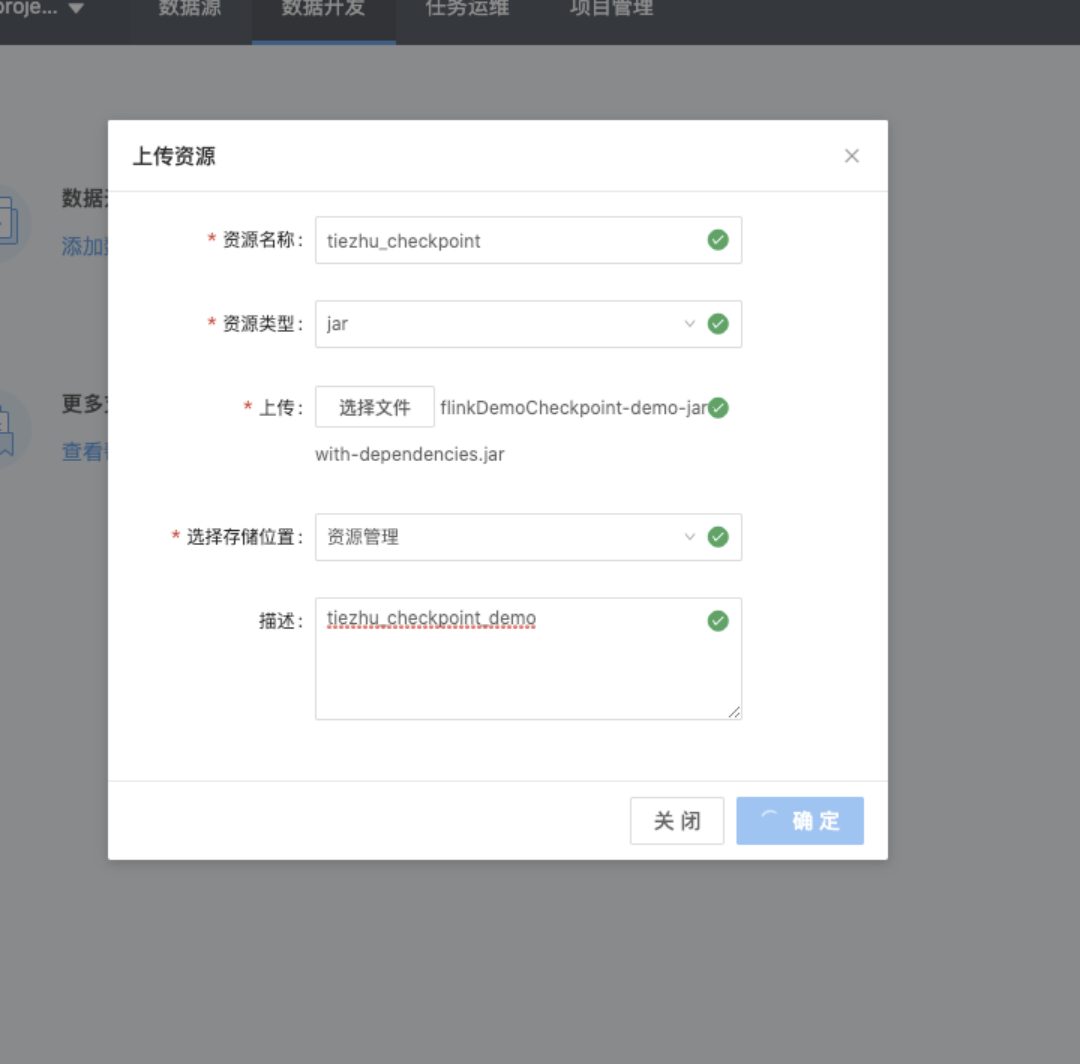The width and height of the screenshot is (1080, 1064).
Task: Click the textarea resize handle in 描述
Action: [x=734, y=712]
